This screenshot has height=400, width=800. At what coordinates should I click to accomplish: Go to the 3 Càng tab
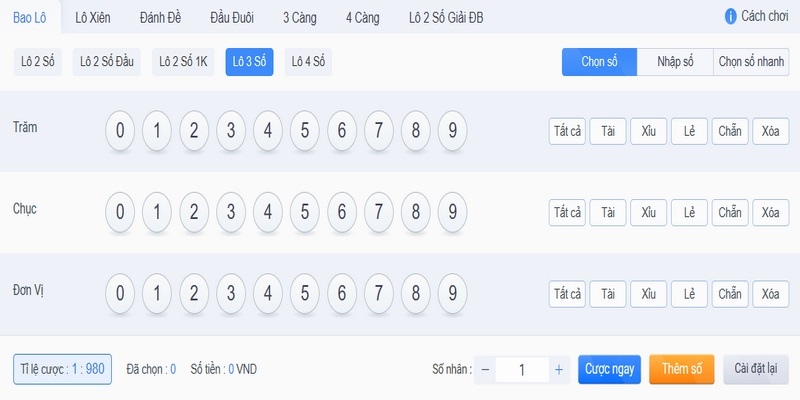pyautogui.click(x=299, y=18)
